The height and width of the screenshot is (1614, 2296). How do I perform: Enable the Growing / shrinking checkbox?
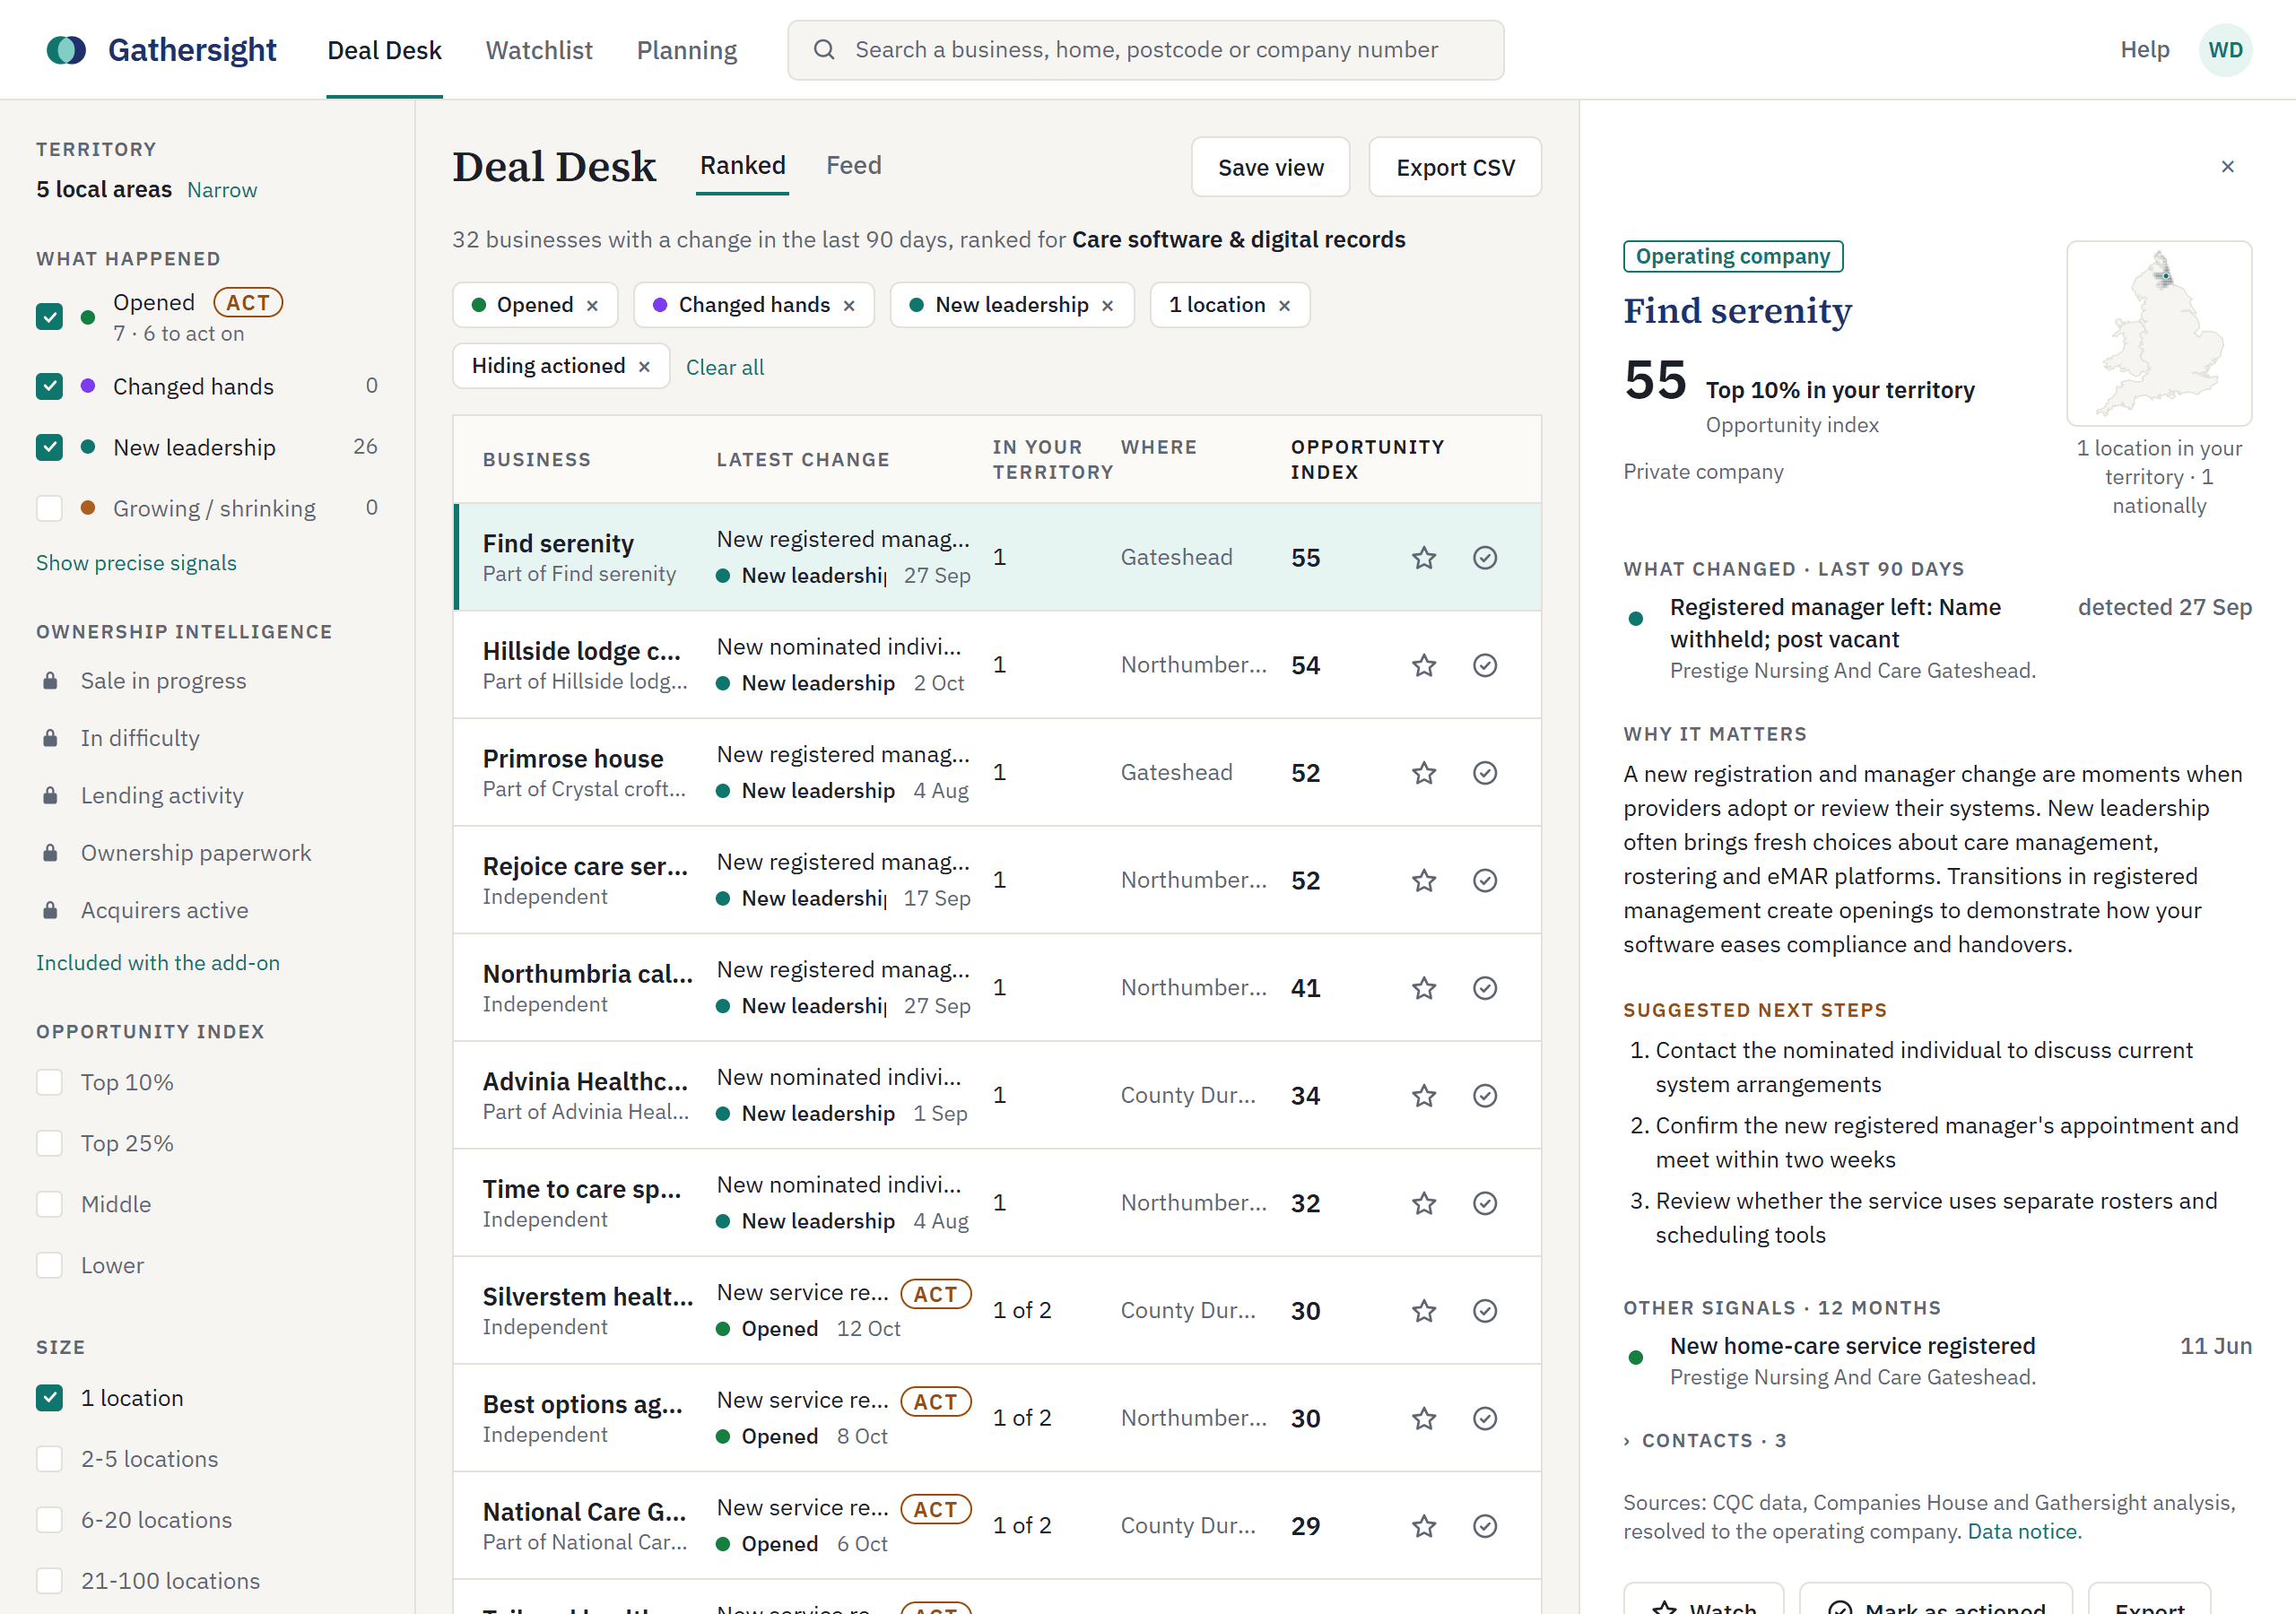pos(49,508)
